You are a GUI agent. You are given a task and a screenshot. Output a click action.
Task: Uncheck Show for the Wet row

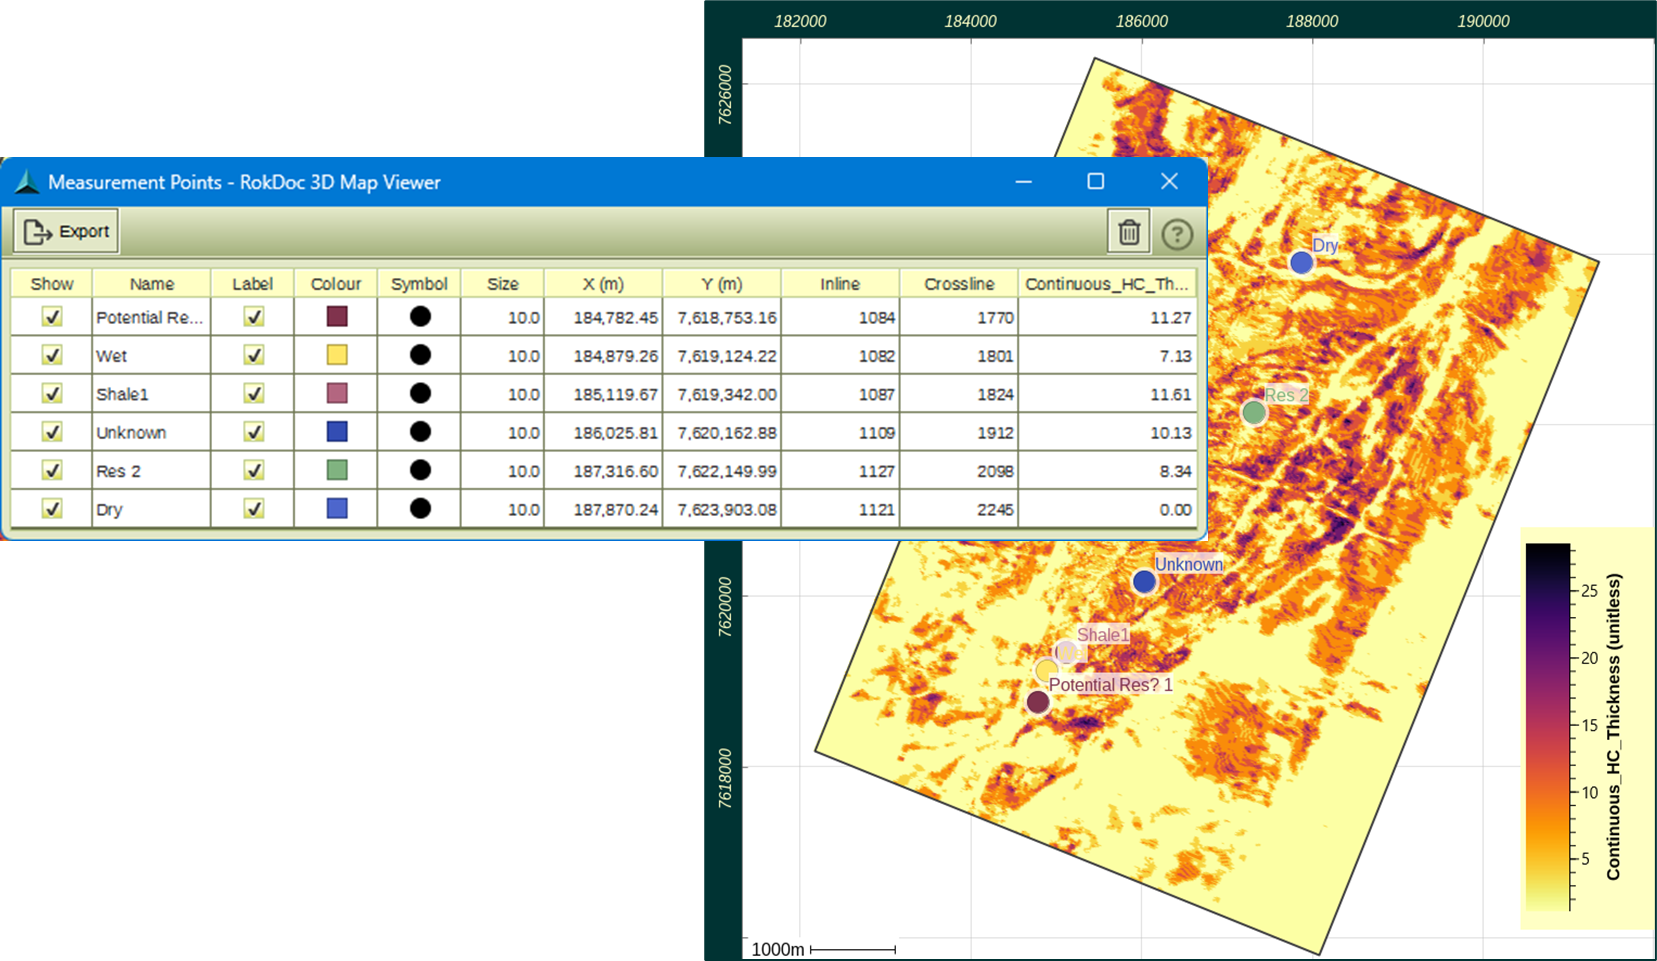(x=52, y=355)
